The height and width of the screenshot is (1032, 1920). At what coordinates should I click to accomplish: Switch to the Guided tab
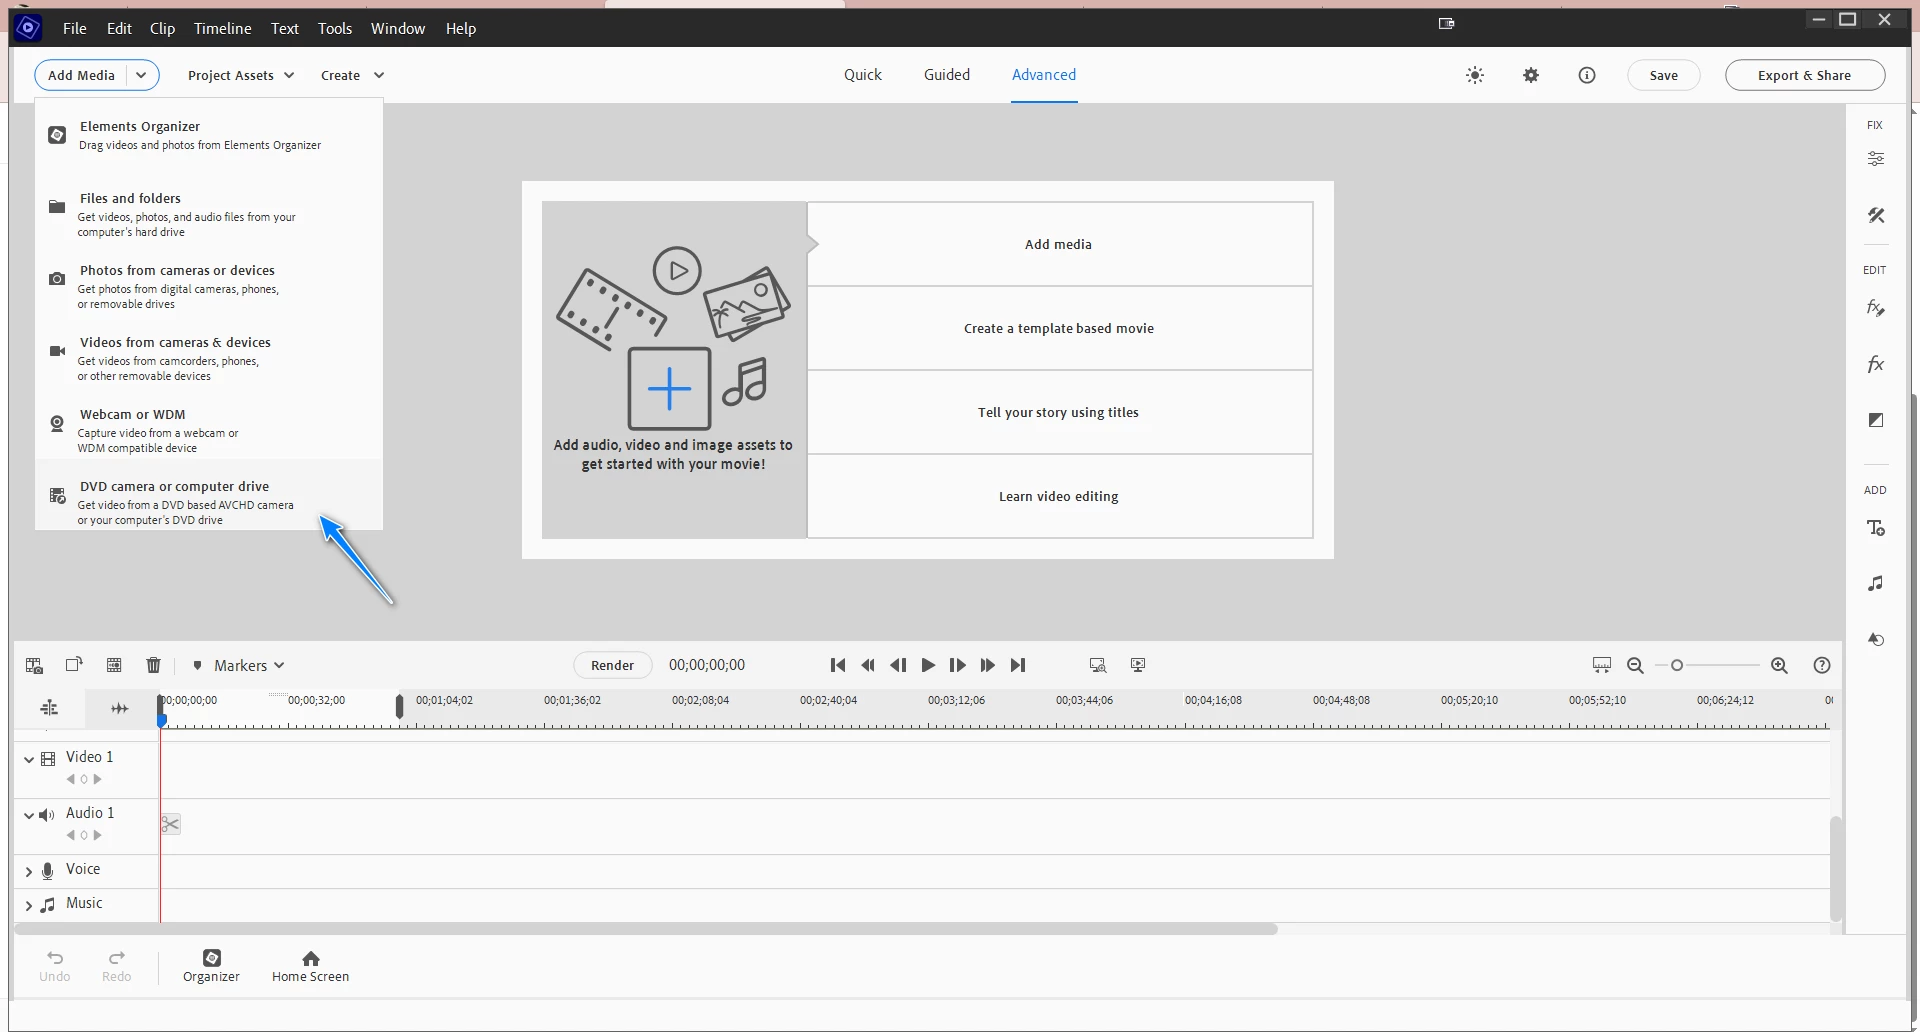[946, 75]
